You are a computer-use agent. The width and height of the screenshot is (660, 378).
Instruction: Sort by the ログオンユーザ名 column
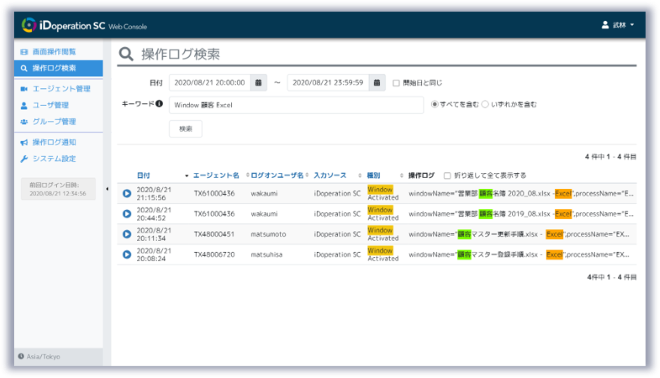point(277,175)
